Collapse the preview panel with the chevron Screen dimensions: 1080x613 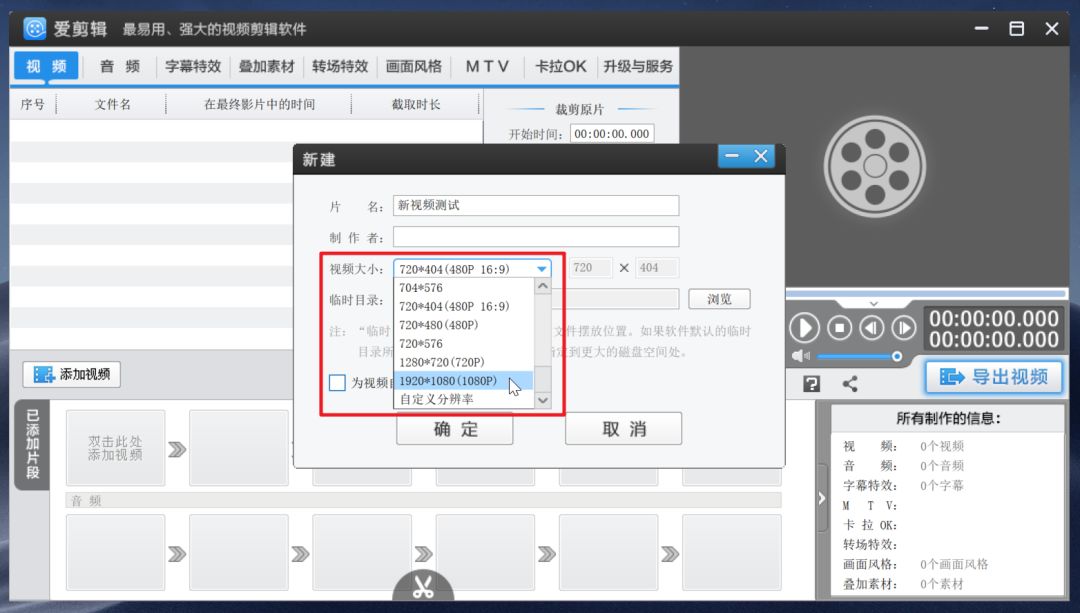click(874, 305)
